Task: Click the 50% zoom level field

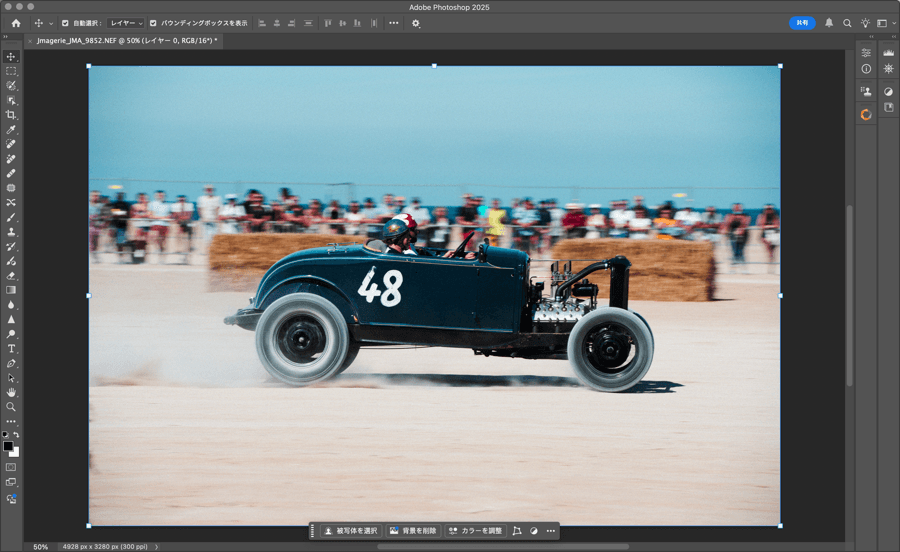Action: tap(40, 547)
